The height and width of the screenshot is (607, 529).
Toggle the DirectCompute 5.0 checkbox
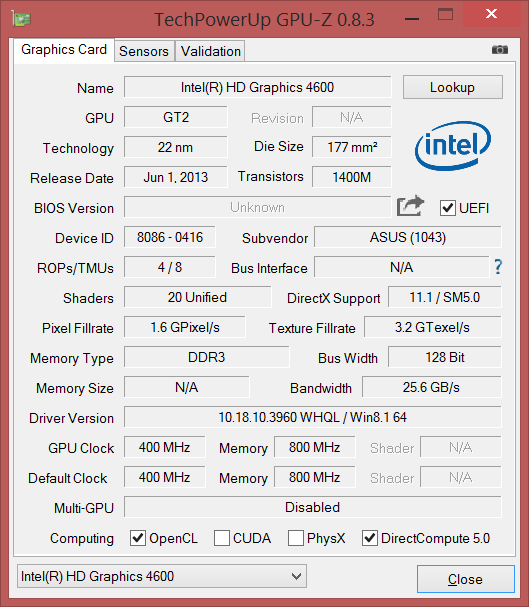click(x=370, y=538)
